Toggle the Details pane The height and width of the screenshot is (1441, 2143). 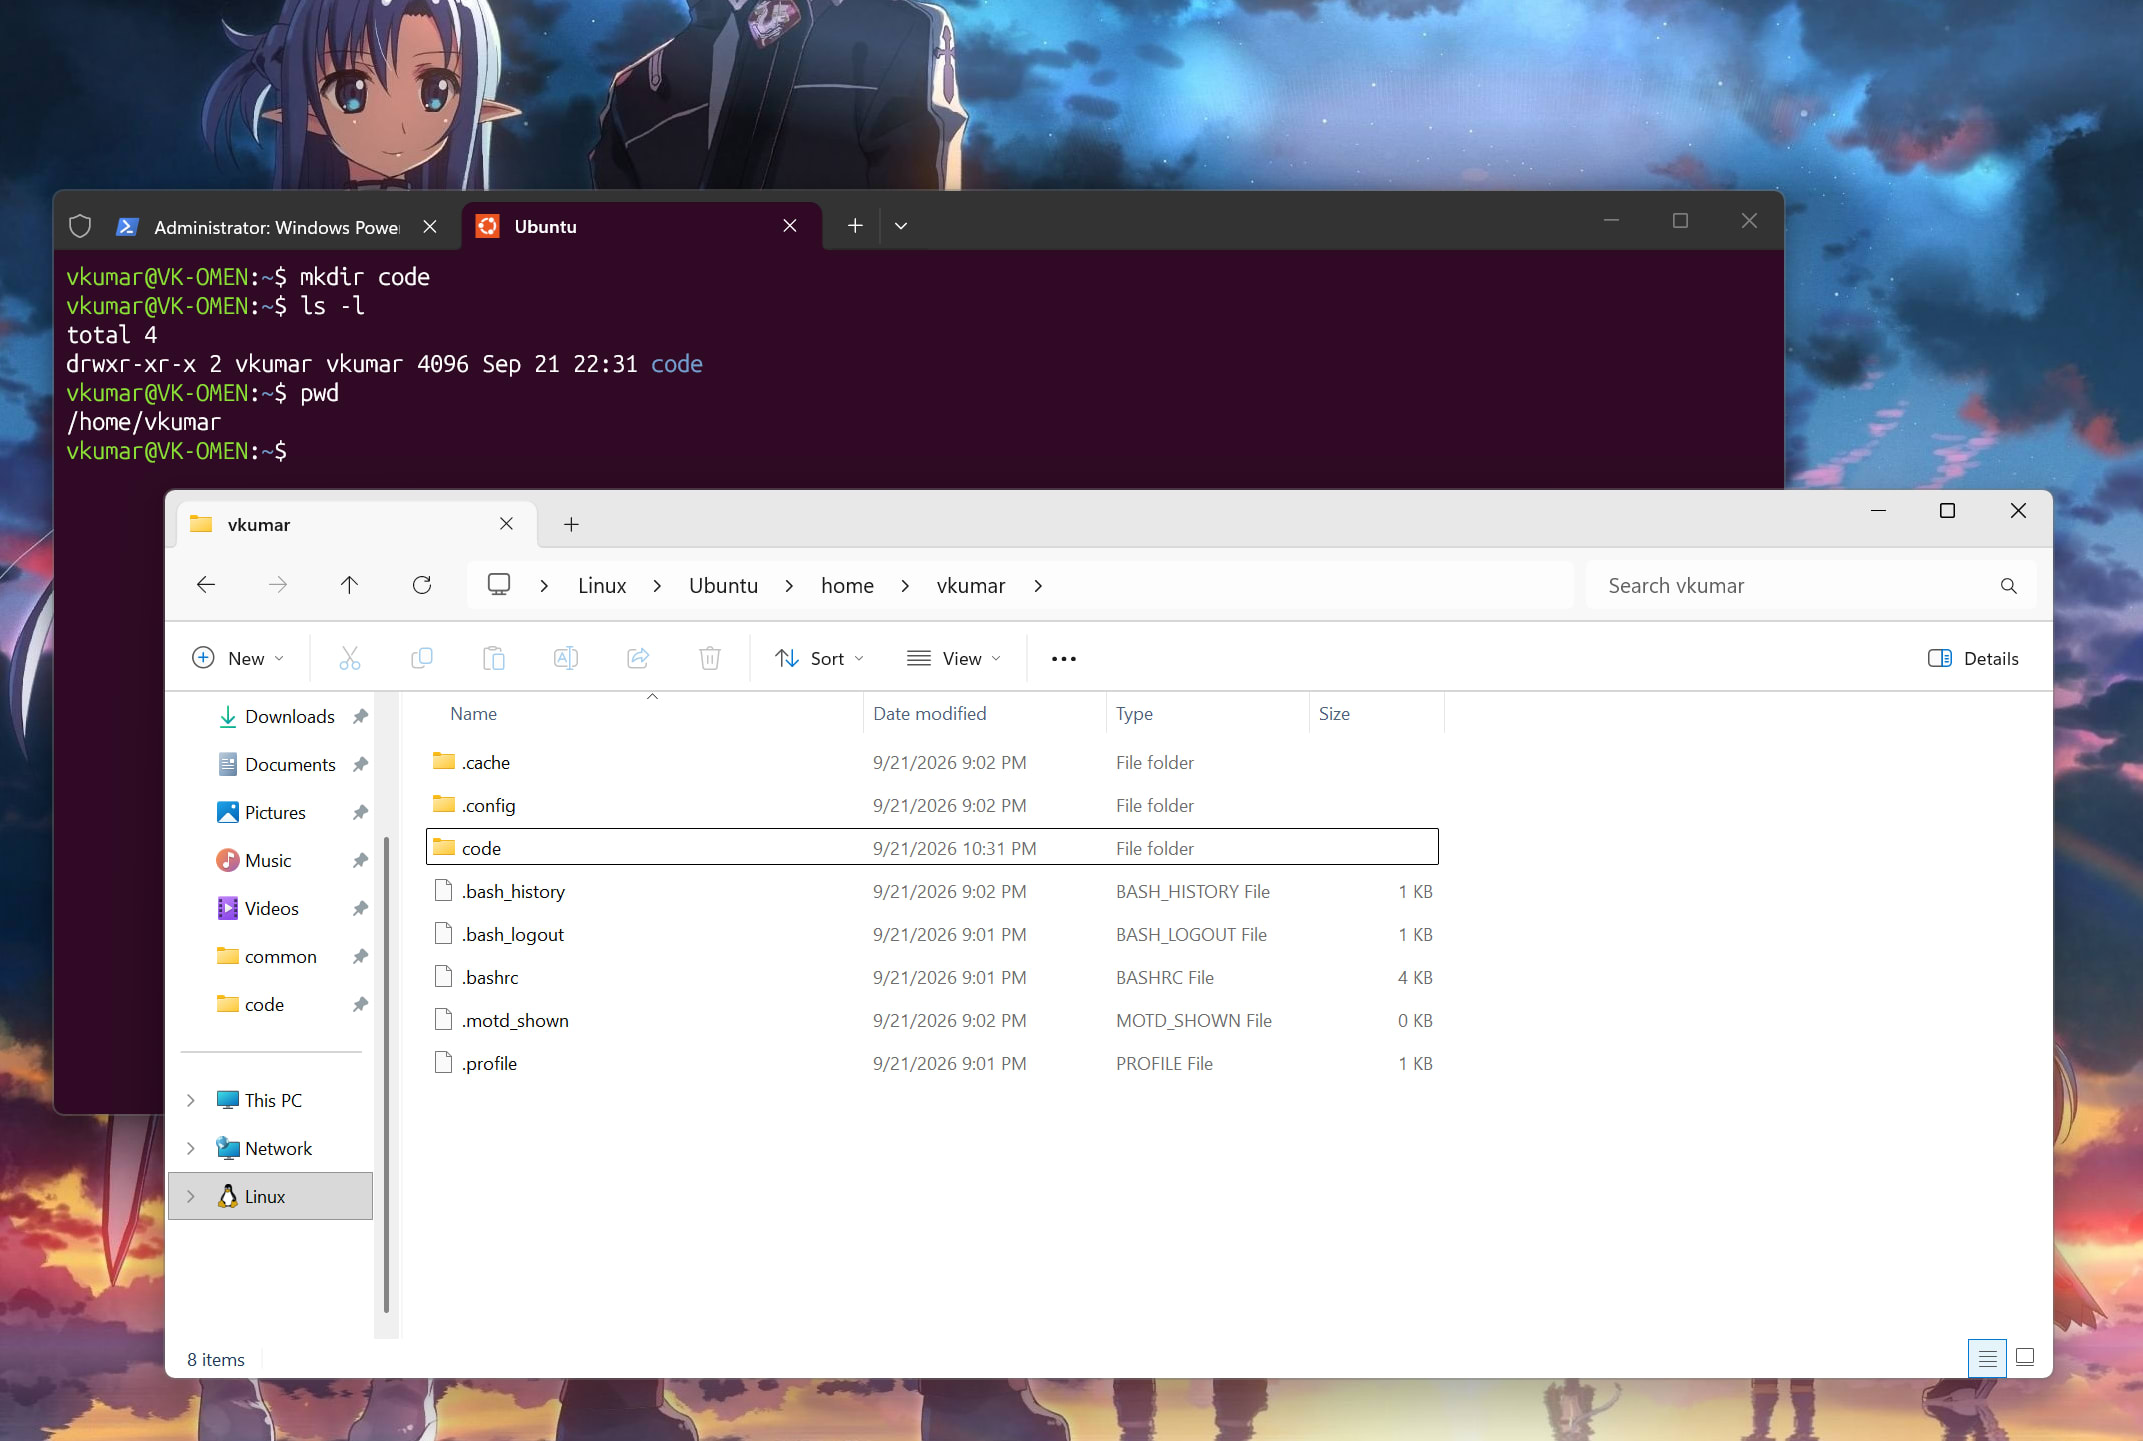[x=1973, y=658]
